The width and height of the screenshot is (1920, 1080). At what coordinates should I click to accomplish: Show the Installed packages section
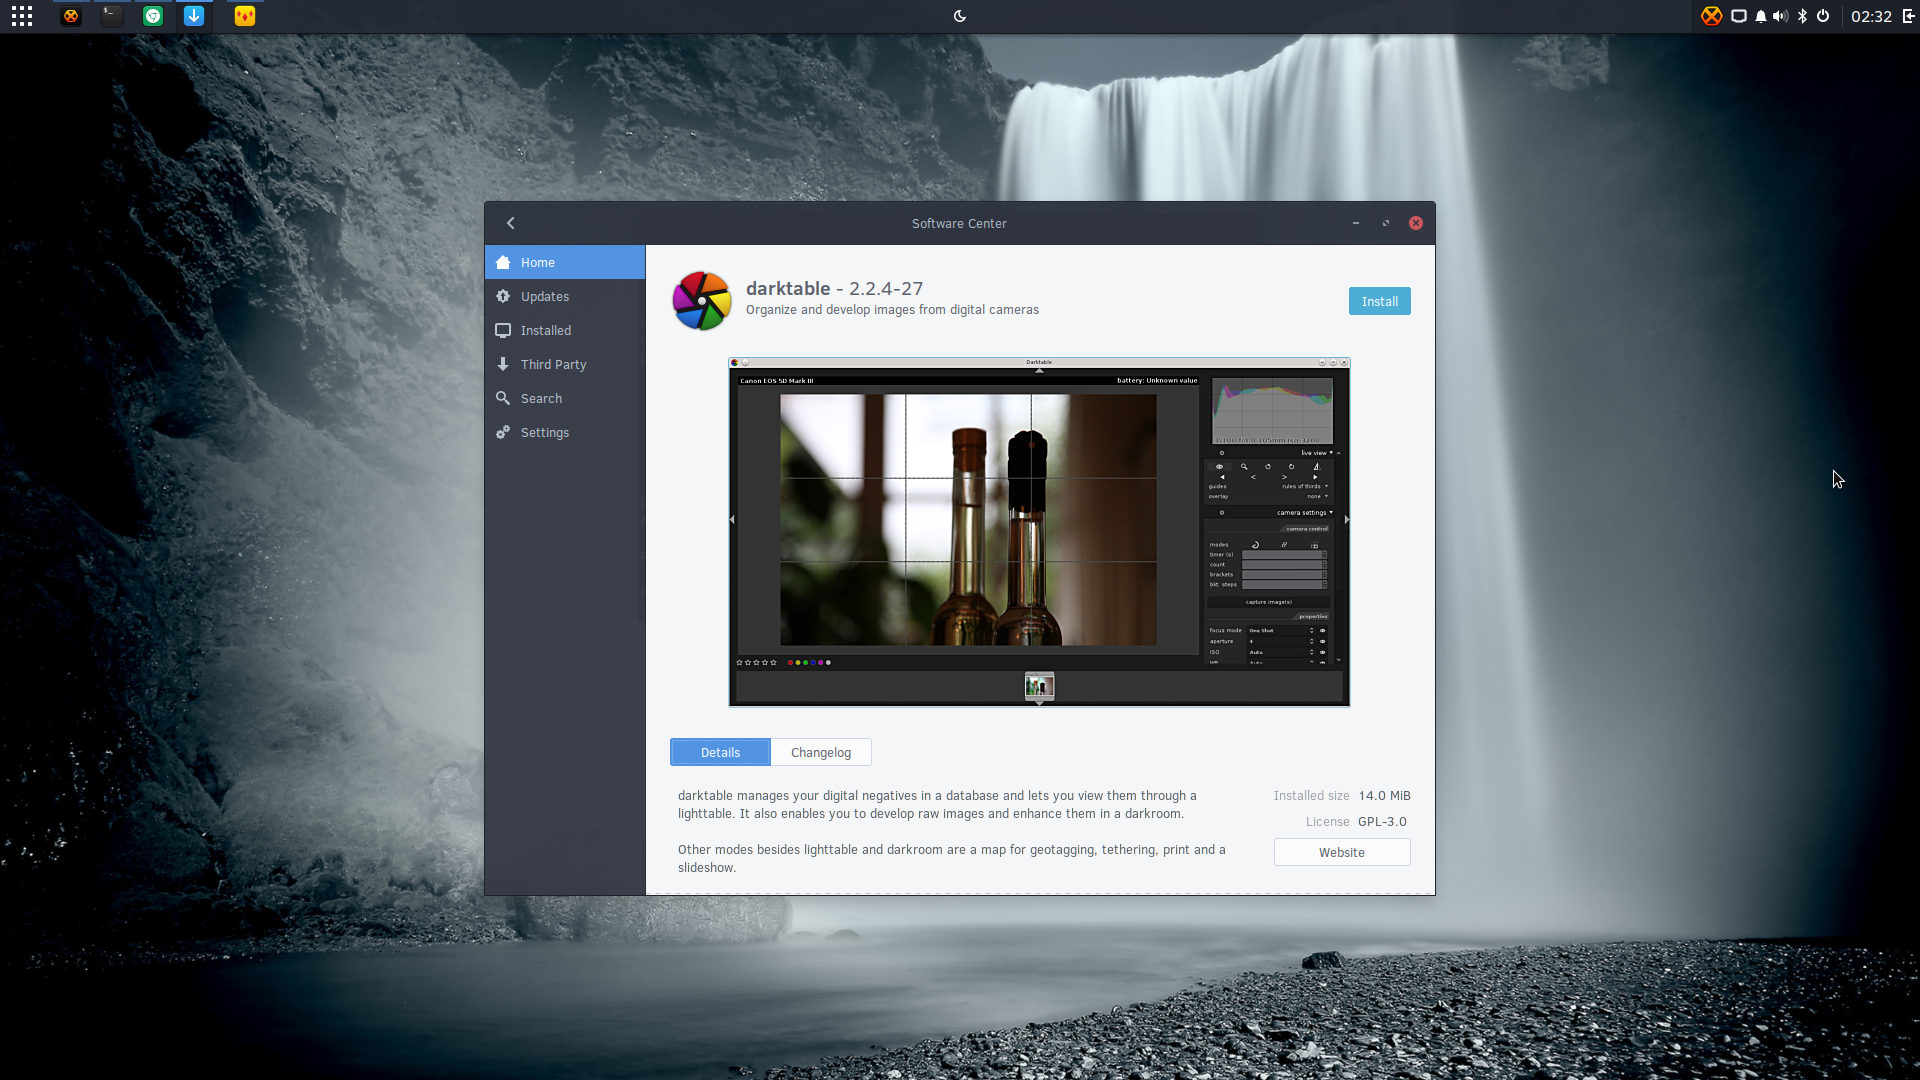pyautogui.click(x=565, y=330)
